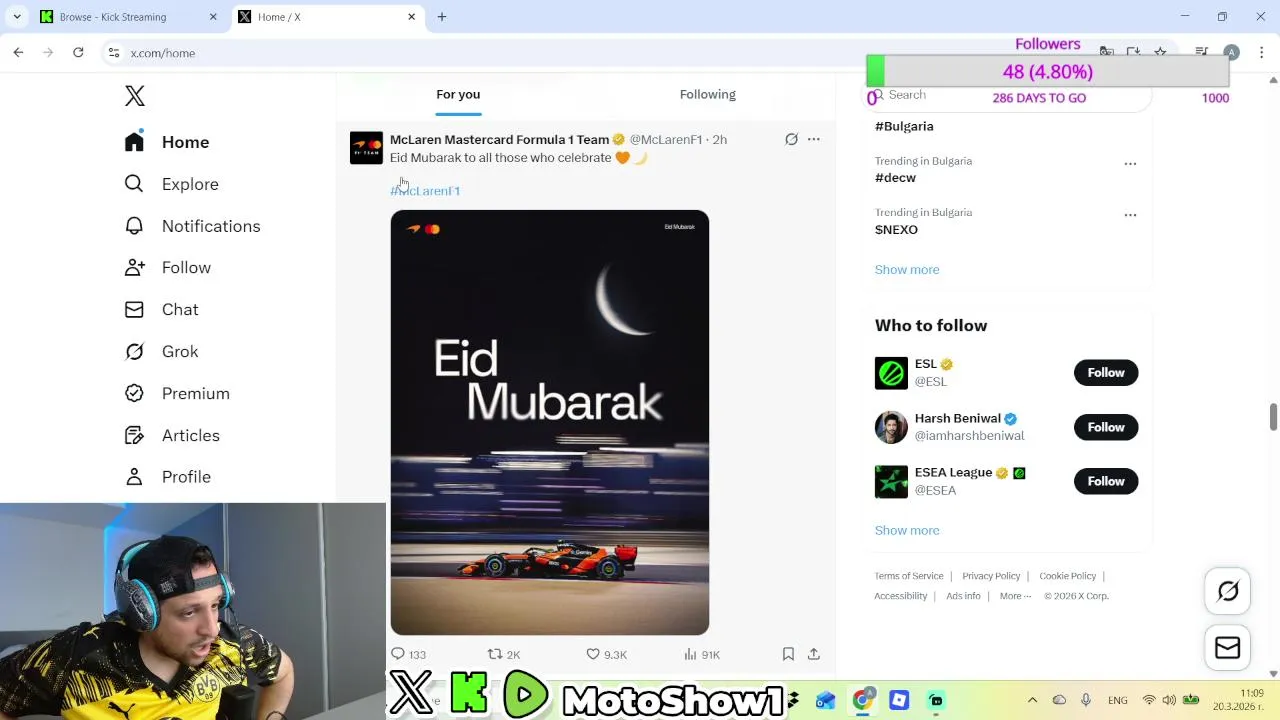
Task: Click the x.com/home address bar
Action: tap(162, 53)
